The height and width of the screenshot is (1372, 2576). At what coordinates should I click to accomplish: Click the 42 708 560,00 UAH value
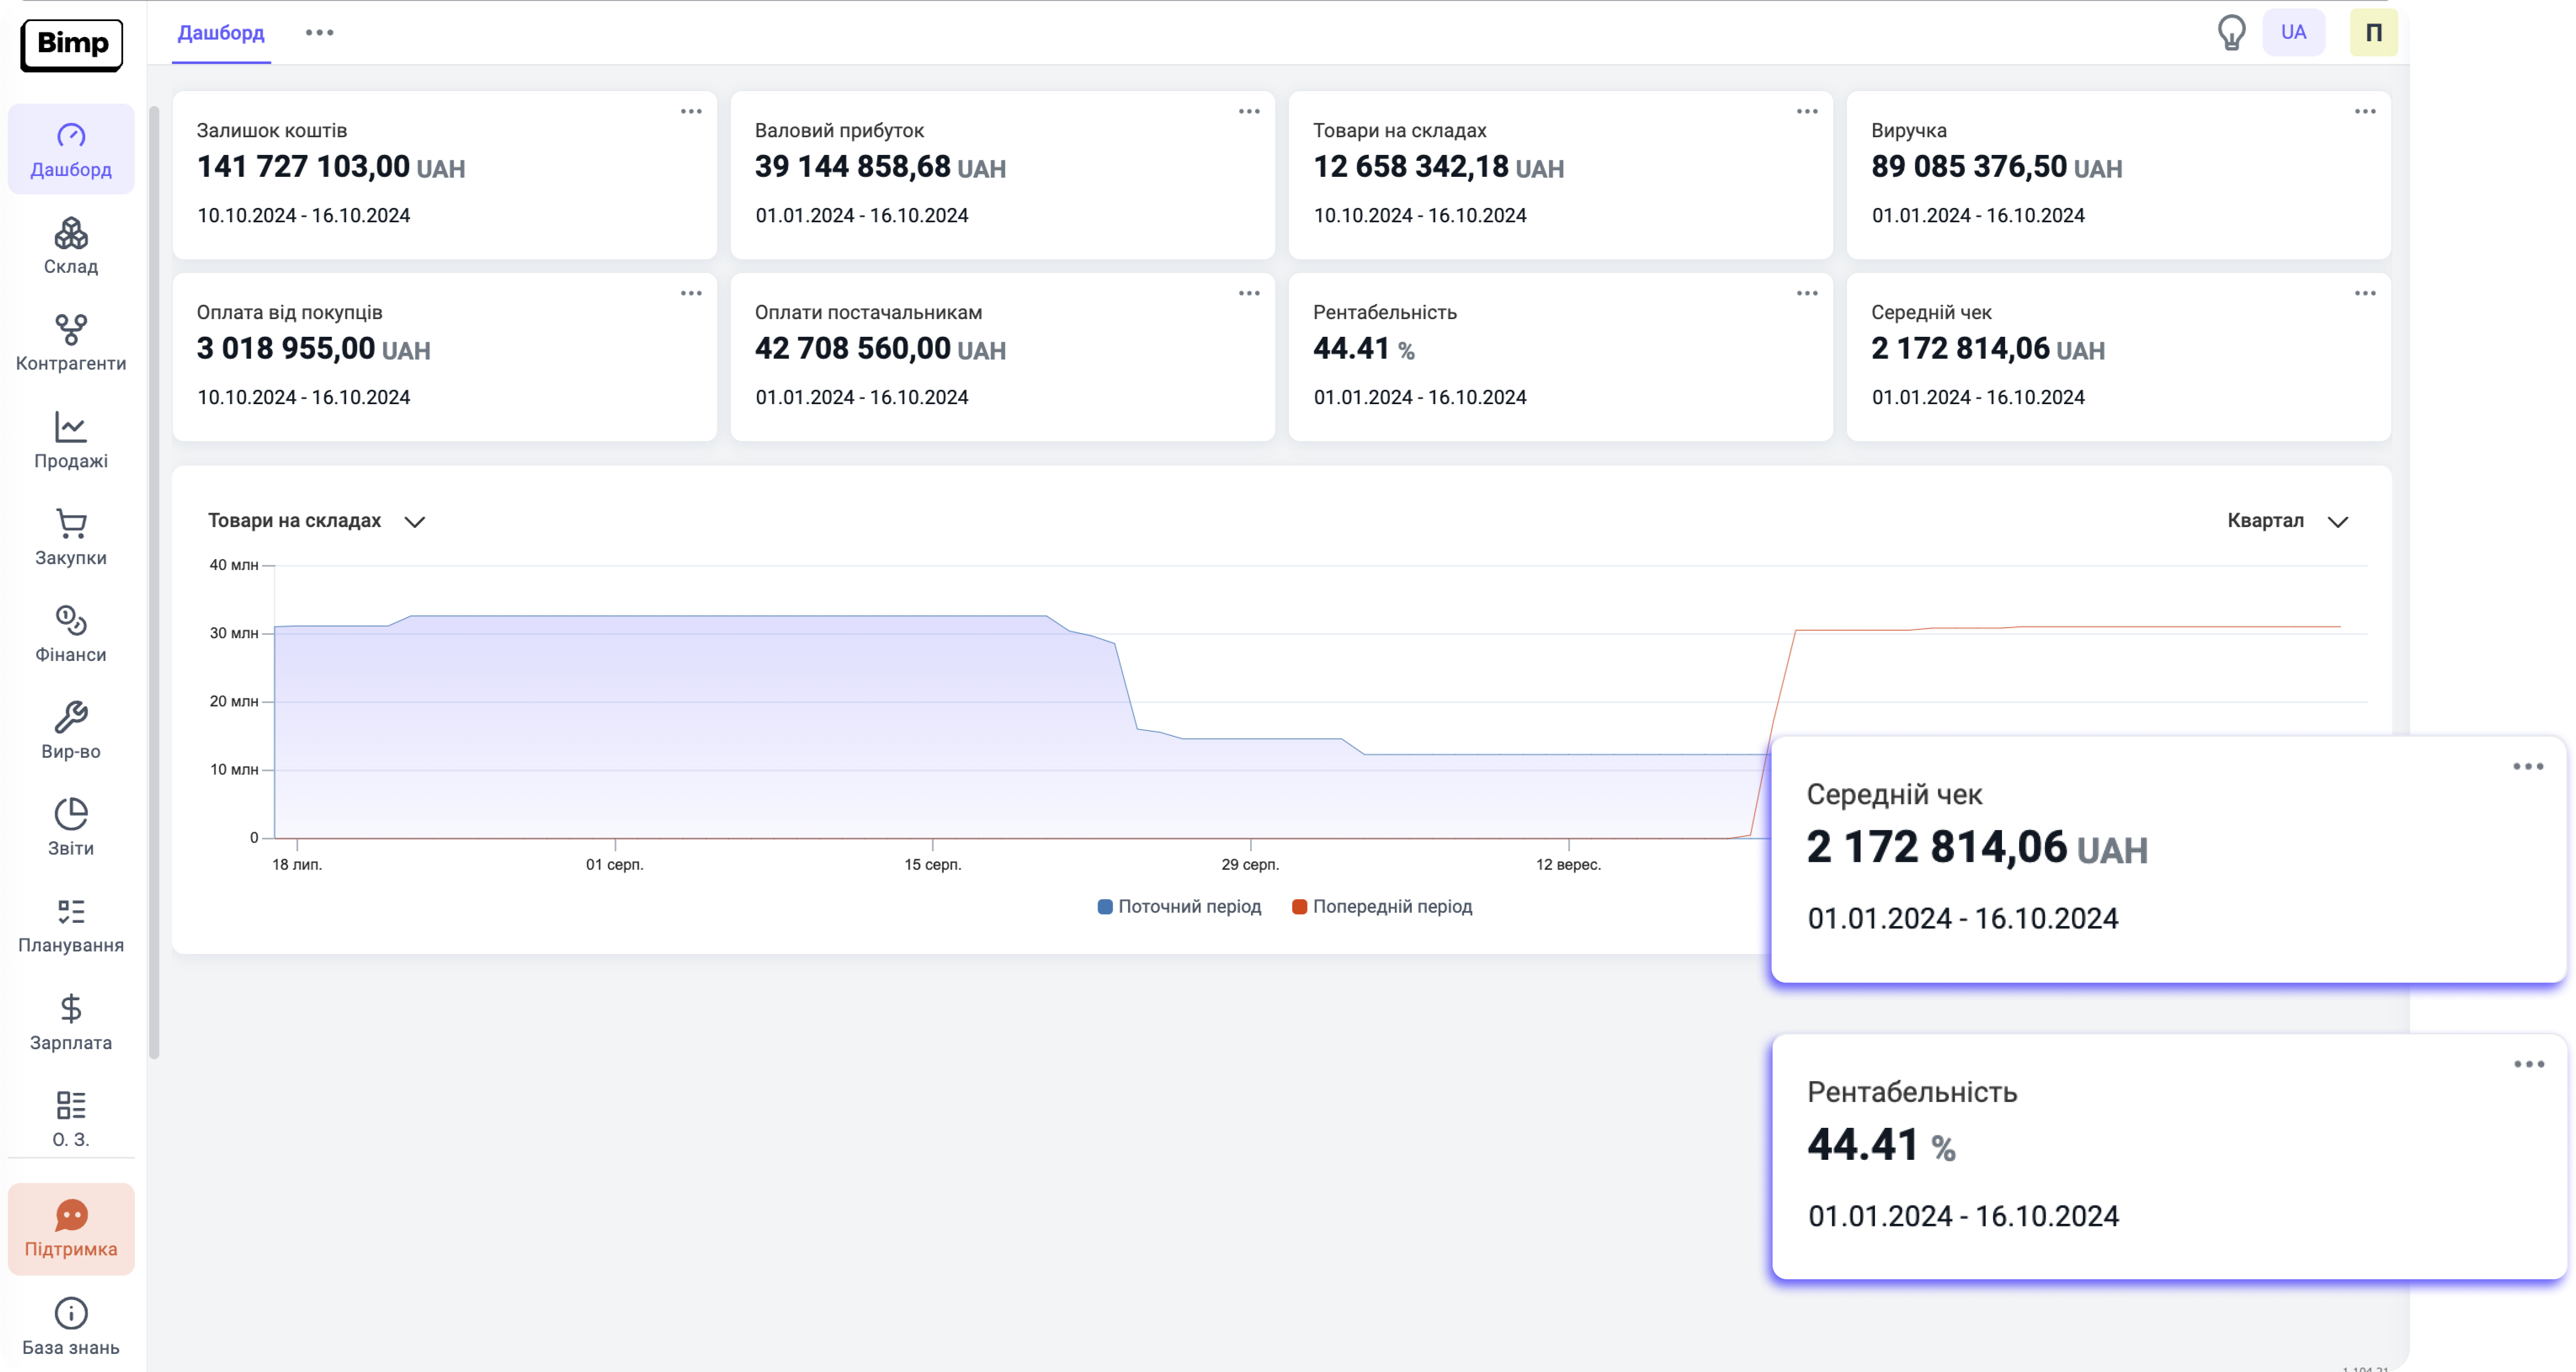coord(880,349)
